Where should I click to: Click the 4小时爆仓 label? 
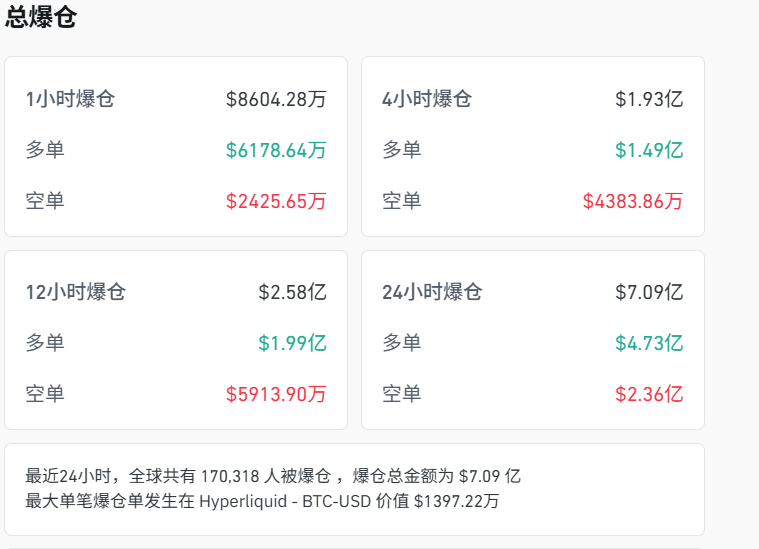(x=427, y=99)
